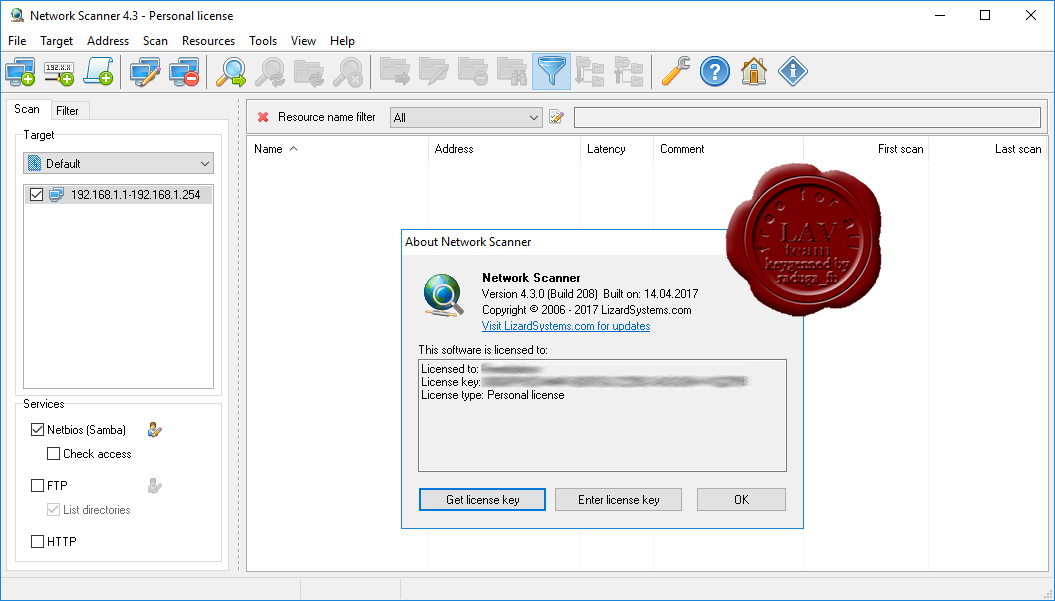Image resolution: width=1055 pixels, height=601 pixels.
Task: Sort by Name column header
Action: (338, 149)
